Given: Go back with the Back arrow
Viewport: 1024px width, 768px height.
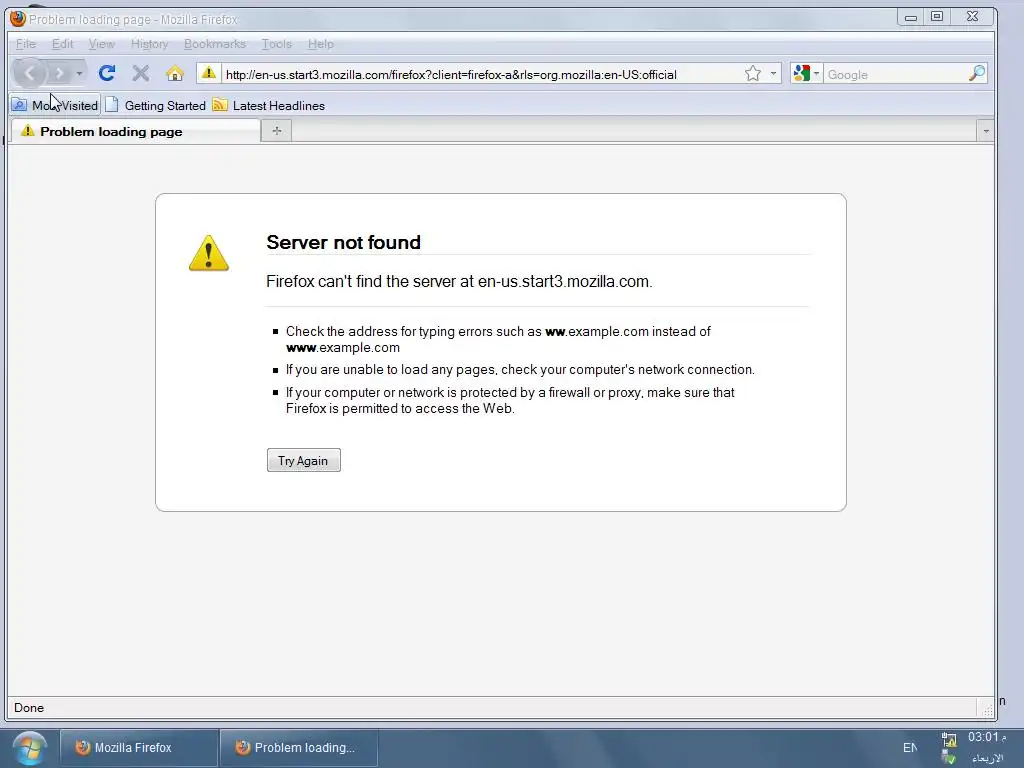Looking at the screenshot, I should [29, 73].
